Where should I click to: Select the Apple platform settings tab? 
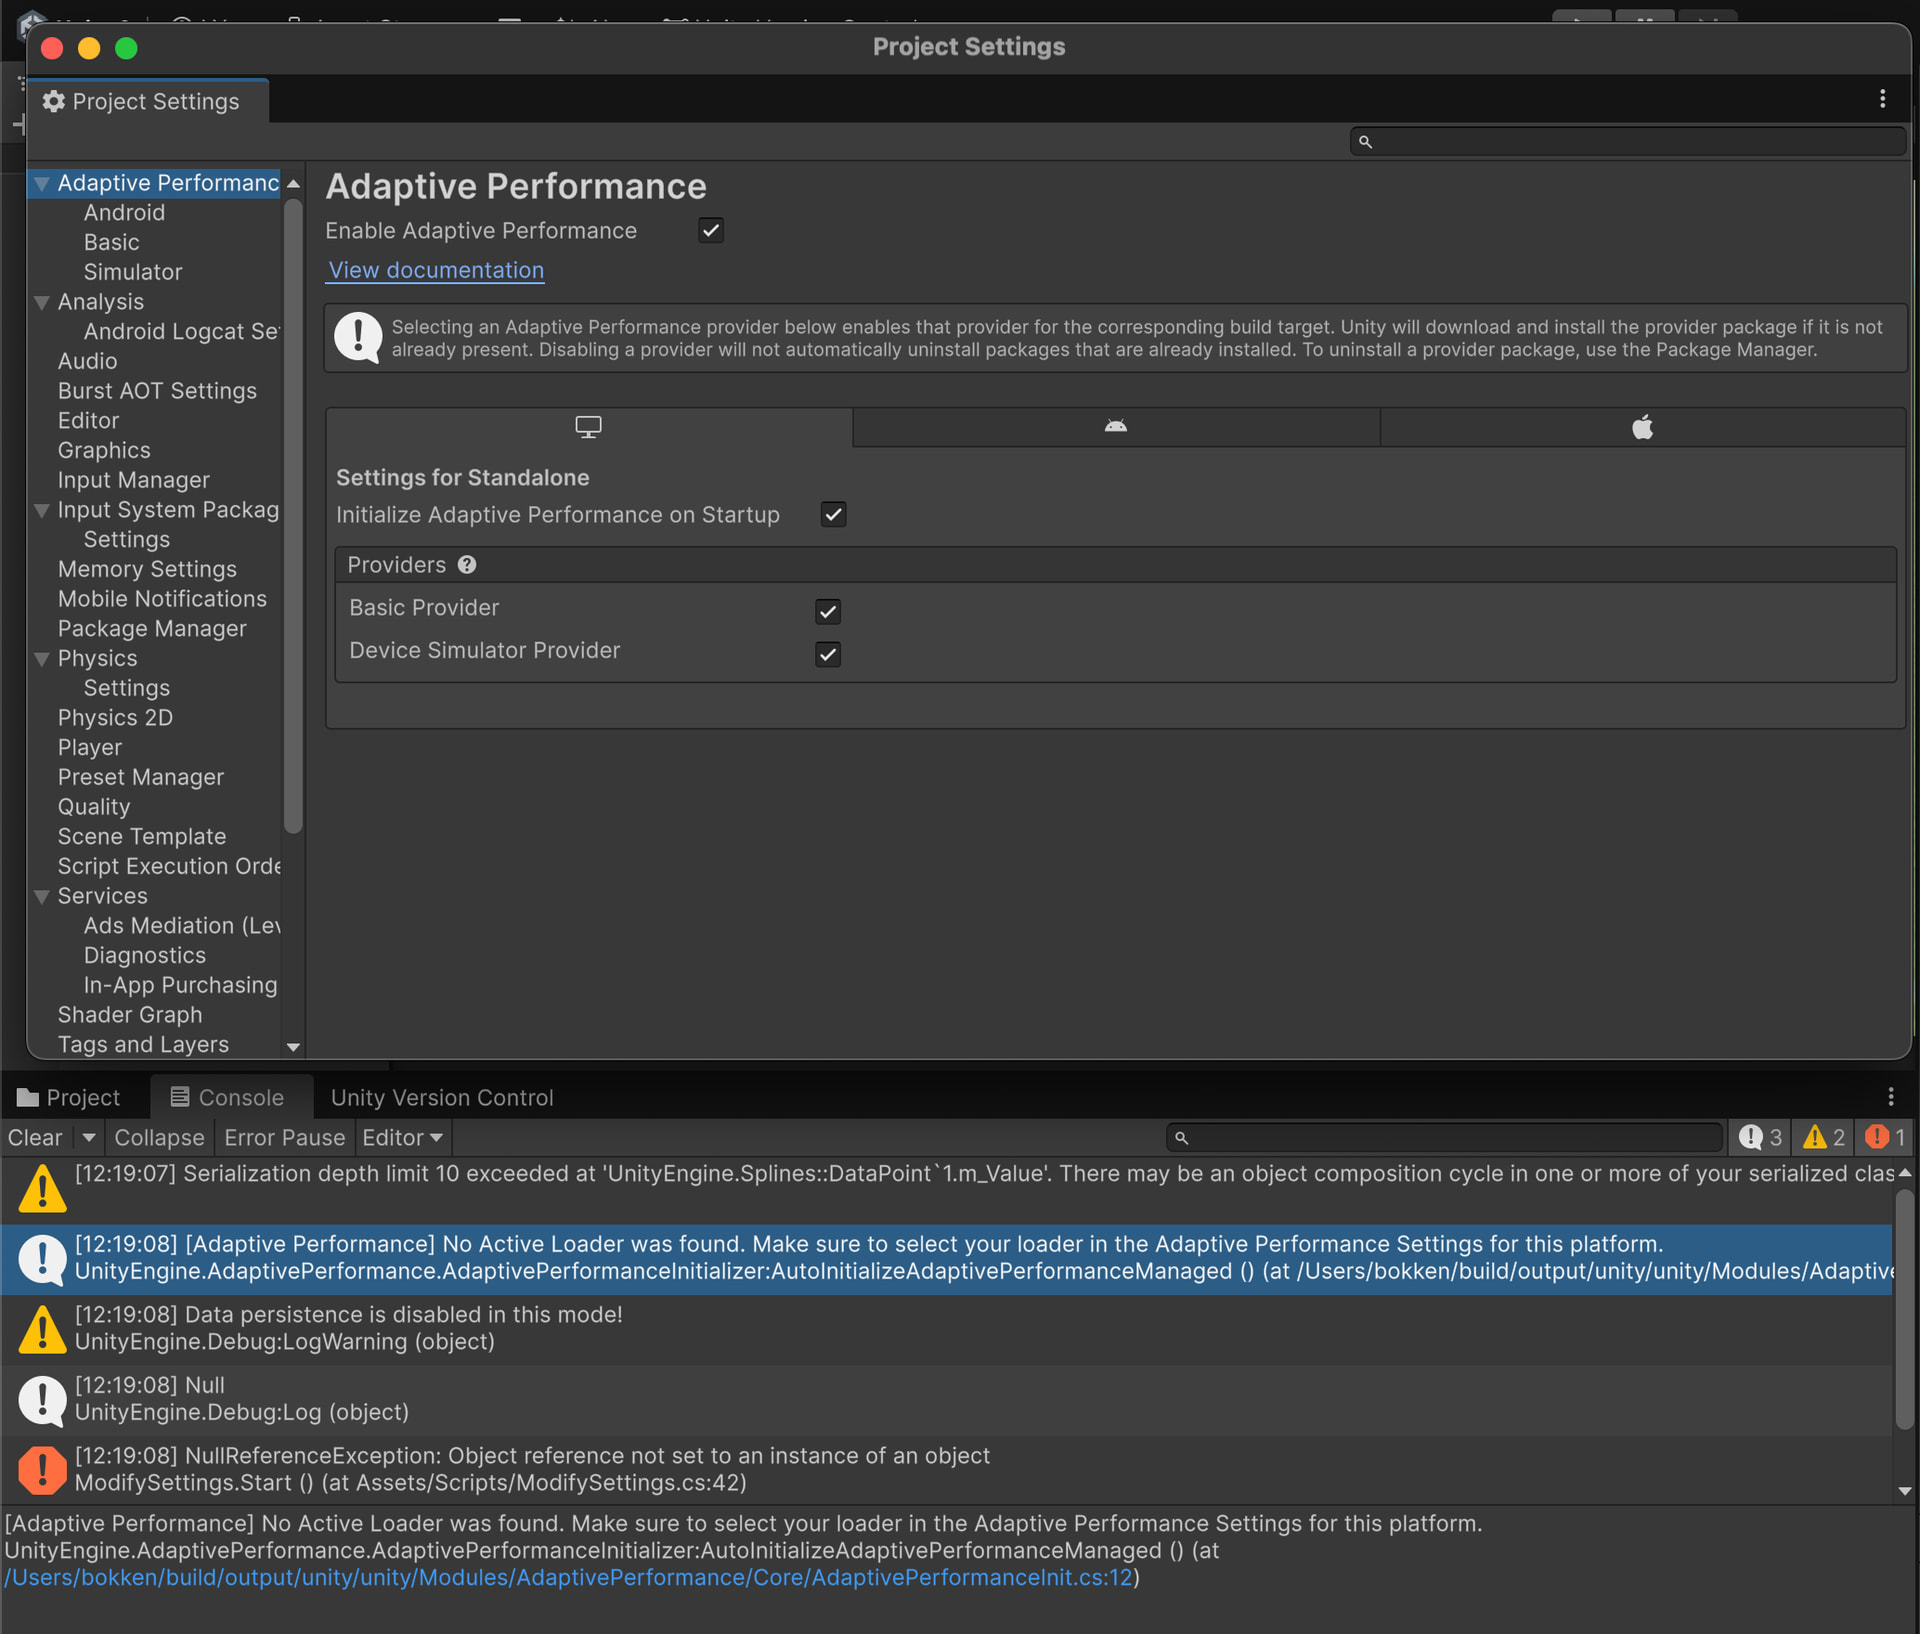1641,427
